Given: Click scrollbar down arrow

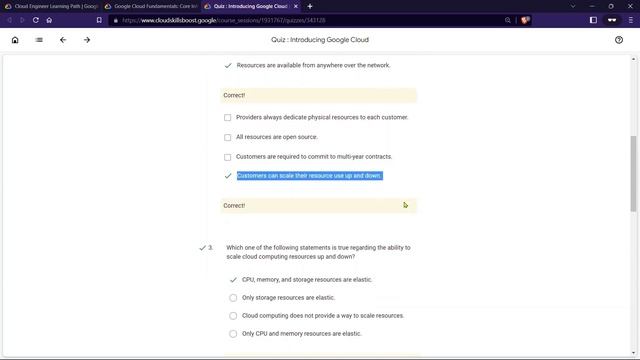Looking at the screenshot, I should point(633,353).
